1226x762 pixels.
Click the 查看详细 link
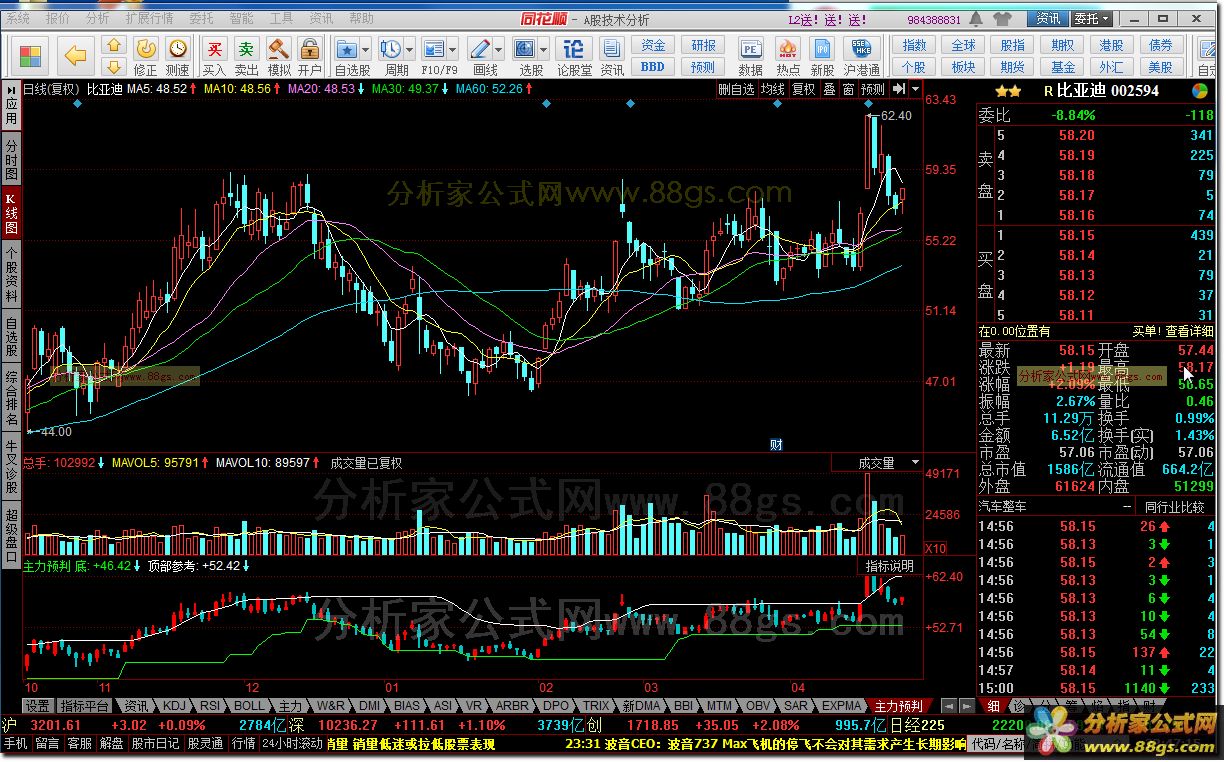(x=1189, y=331)
